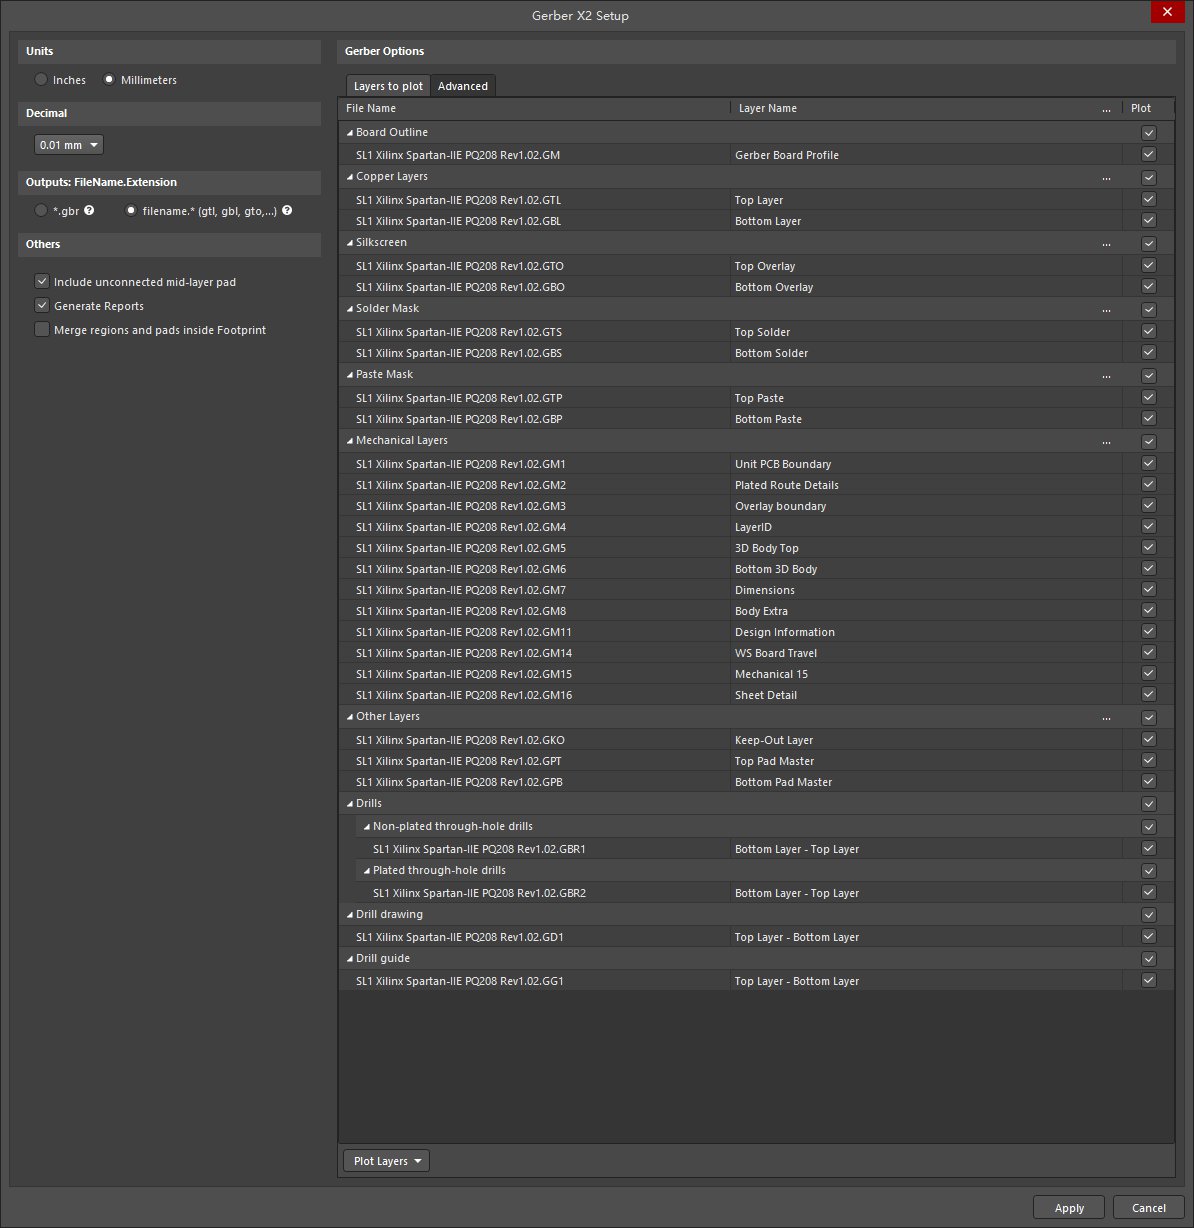
Task: Close the Gerber X2 Setup dialog
Action: (1166, 12)
